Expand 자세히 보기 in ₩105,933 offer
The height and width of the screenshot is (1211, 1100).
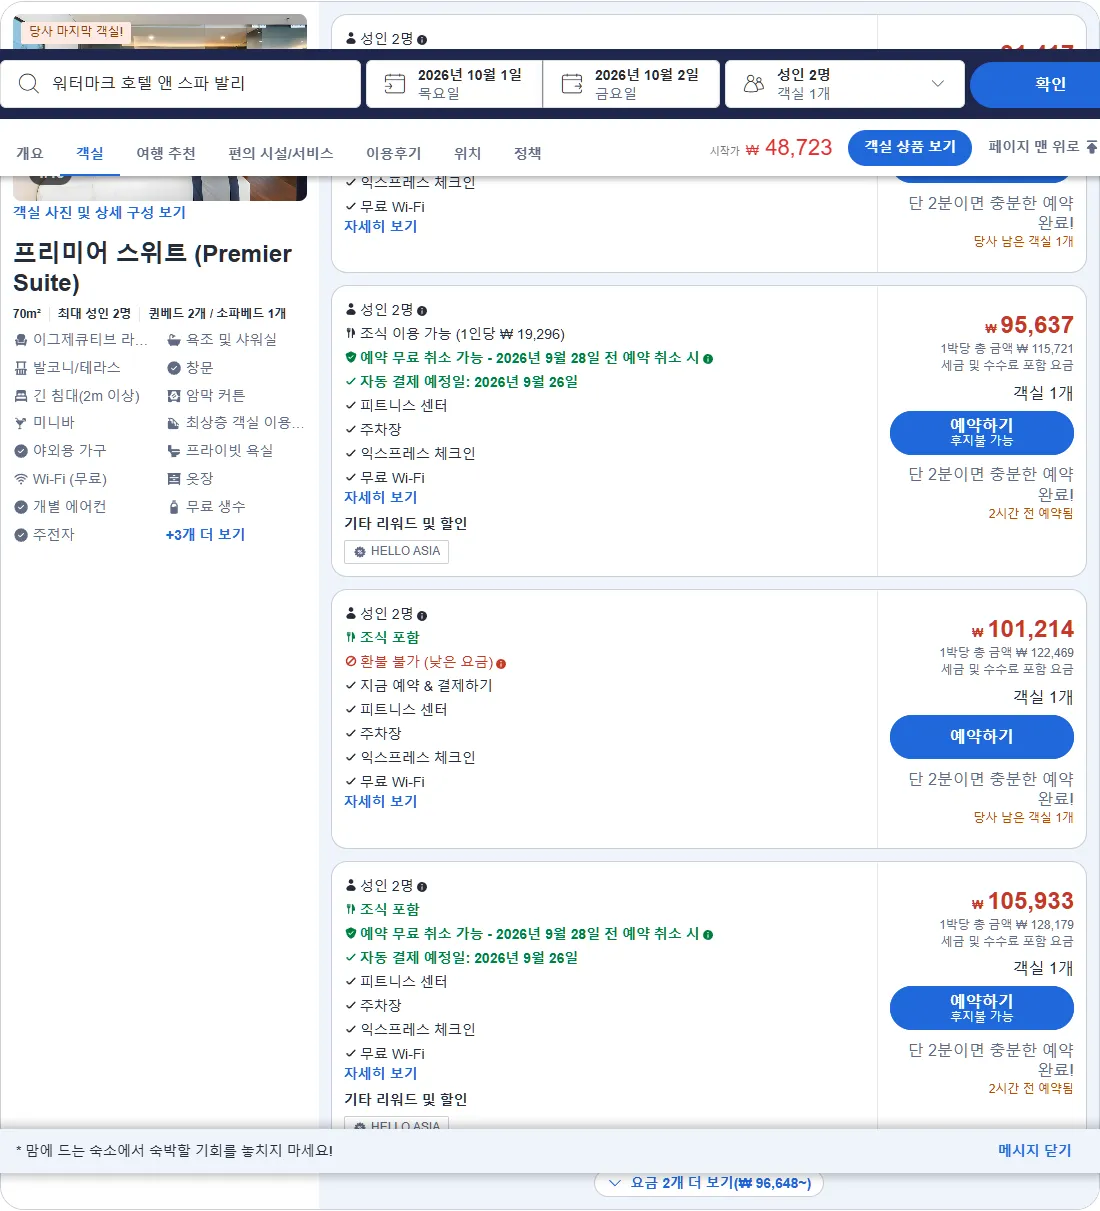[381, 1073]
